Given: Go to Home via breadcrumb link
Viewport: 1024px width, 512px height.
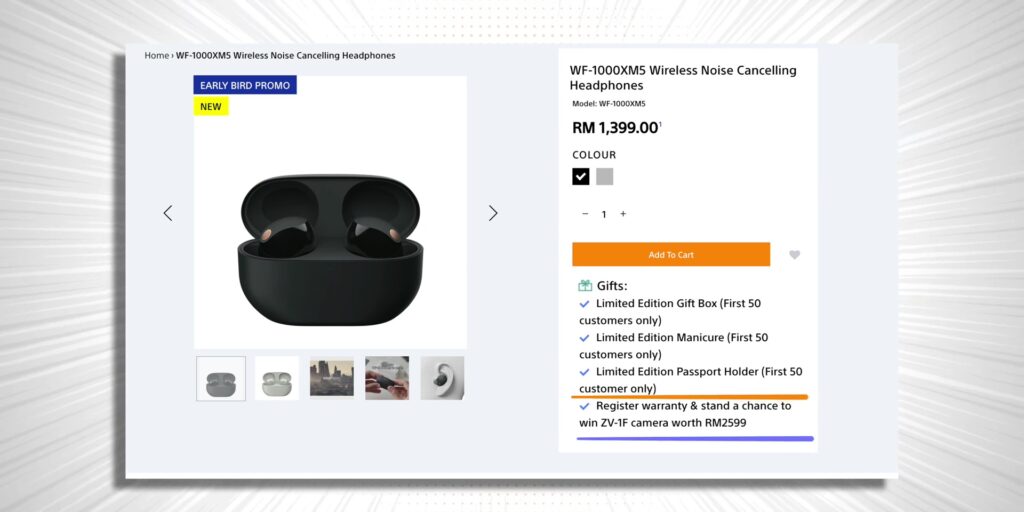Looking at the screenshot, I should coord(156,56).
